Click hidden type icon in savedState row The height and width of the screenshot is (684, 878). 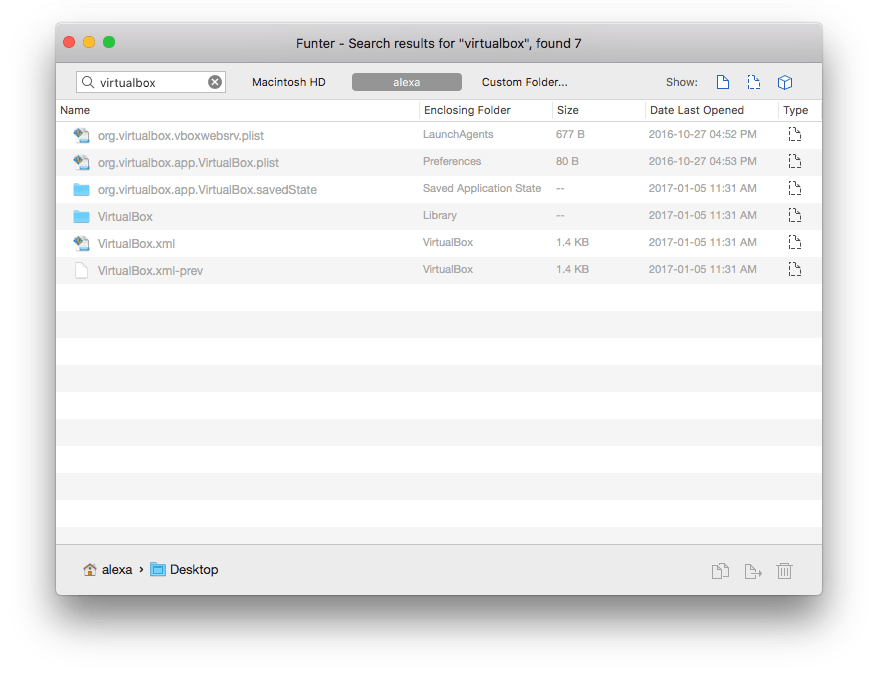795,188
